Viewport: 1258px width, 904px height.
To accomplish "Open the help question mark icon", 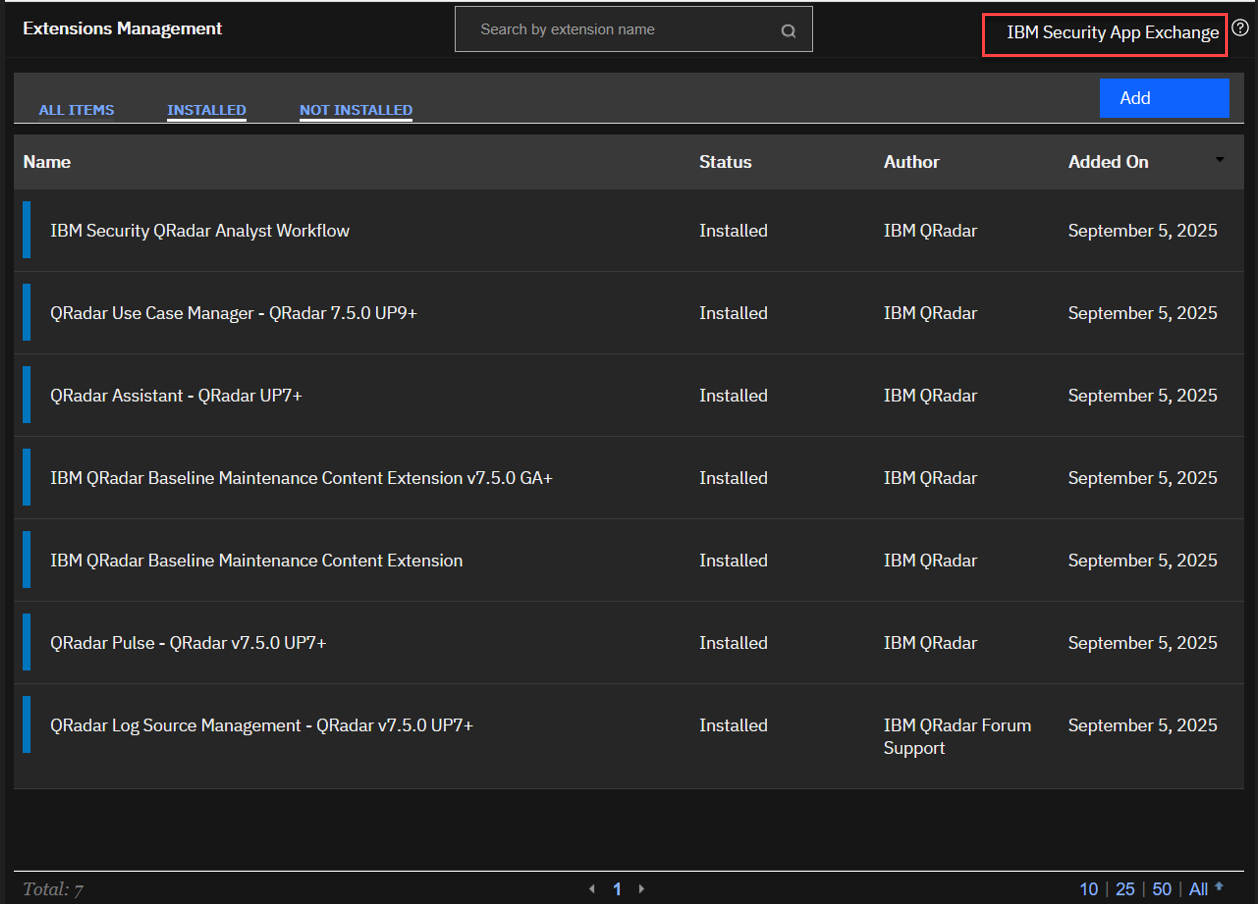I will (1240, 29).
